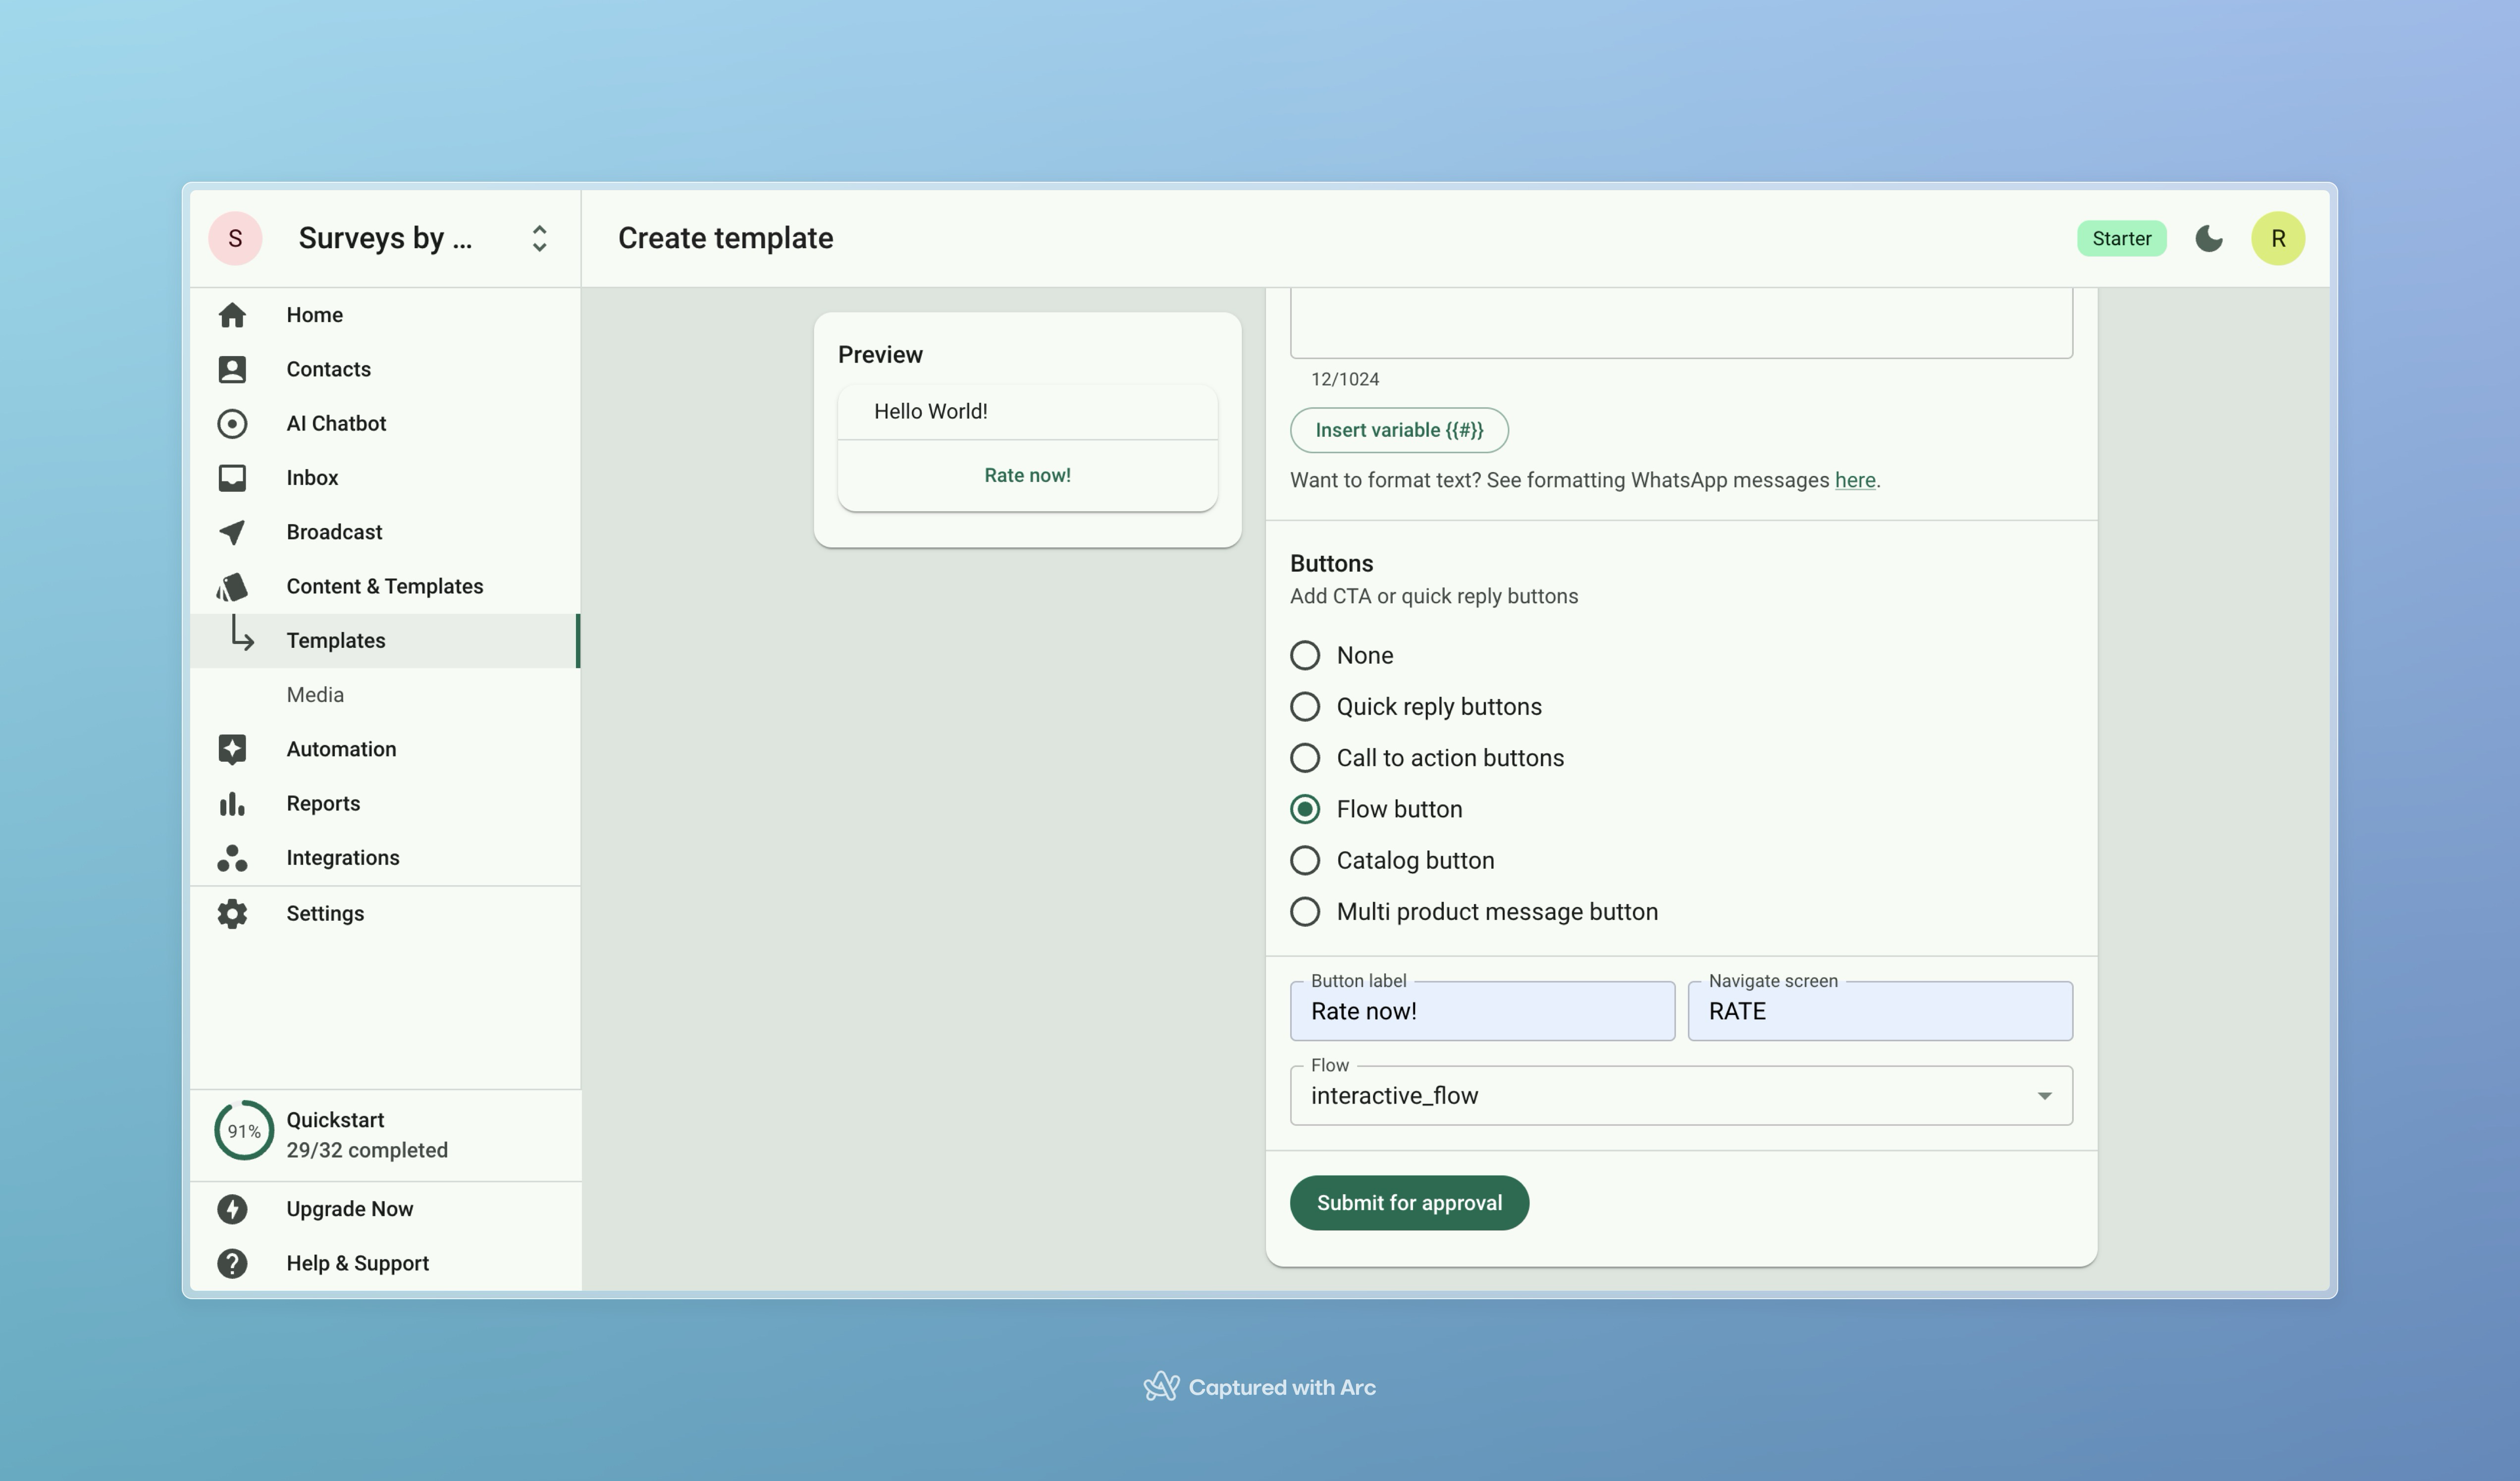Click the Automation sparkle icon

(232, 749)
